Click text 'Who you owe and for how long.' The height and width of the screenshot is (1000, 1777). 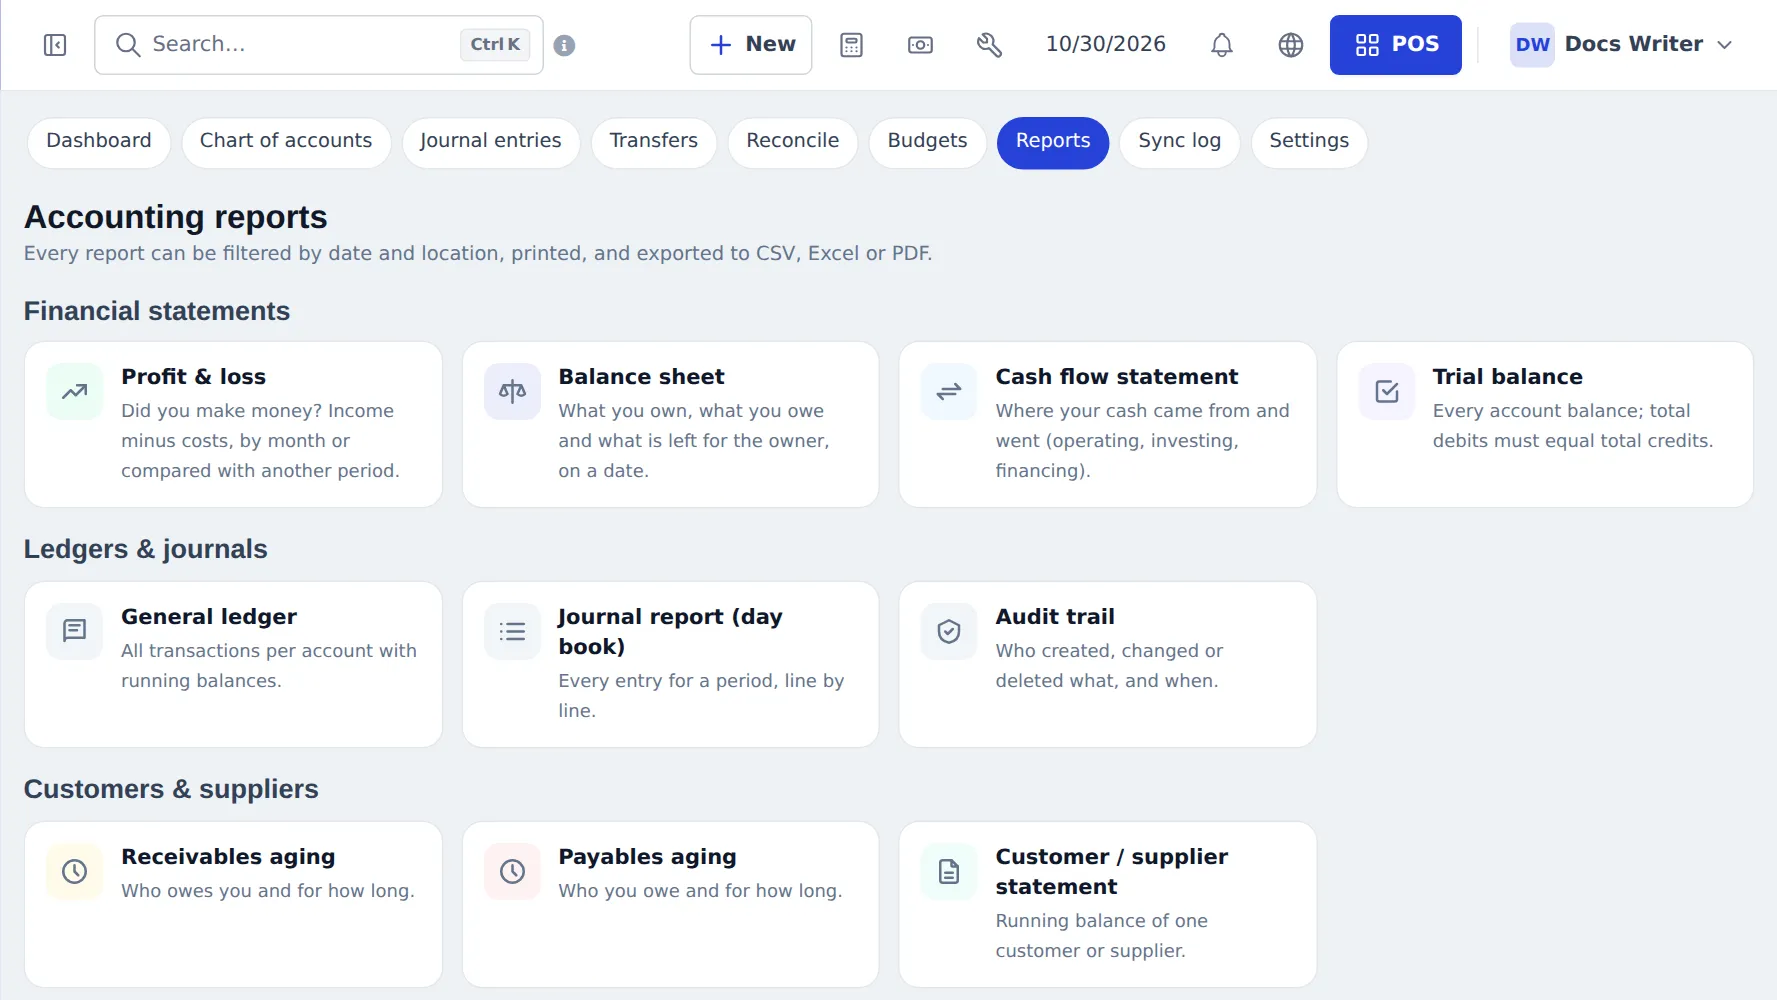pos(700,891)
